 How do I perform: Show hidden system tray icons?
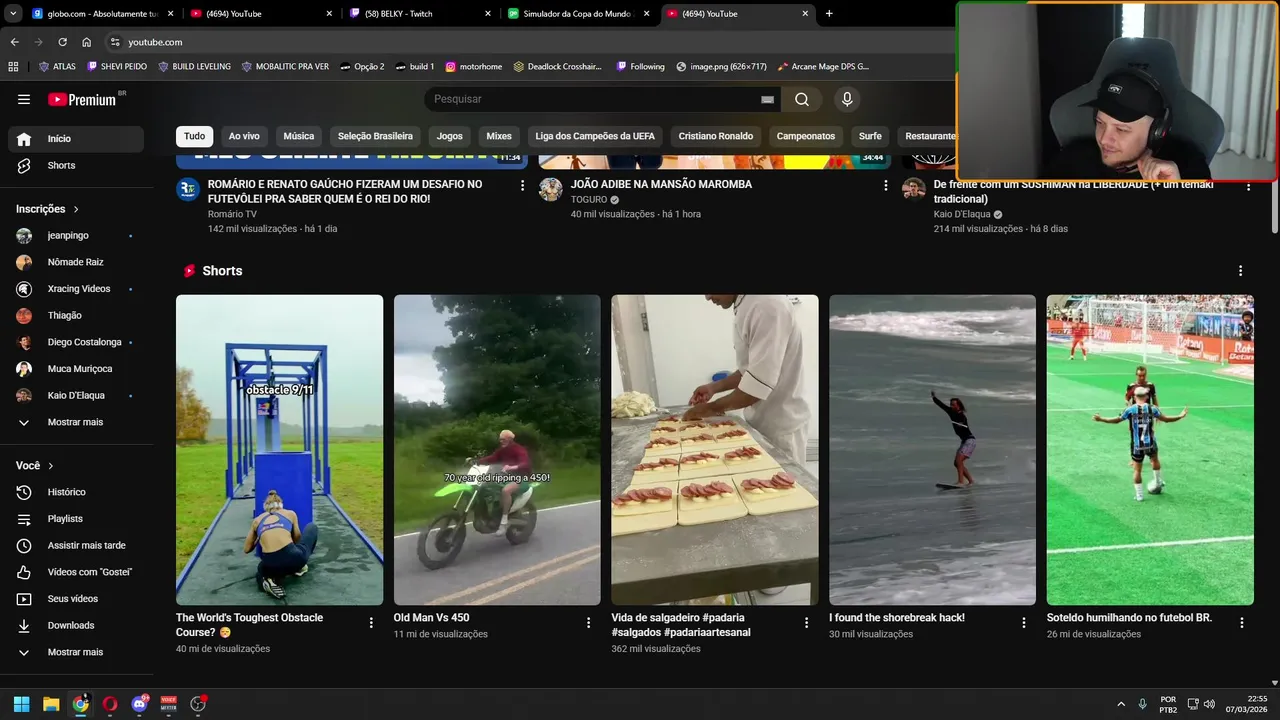(1120, 704)
